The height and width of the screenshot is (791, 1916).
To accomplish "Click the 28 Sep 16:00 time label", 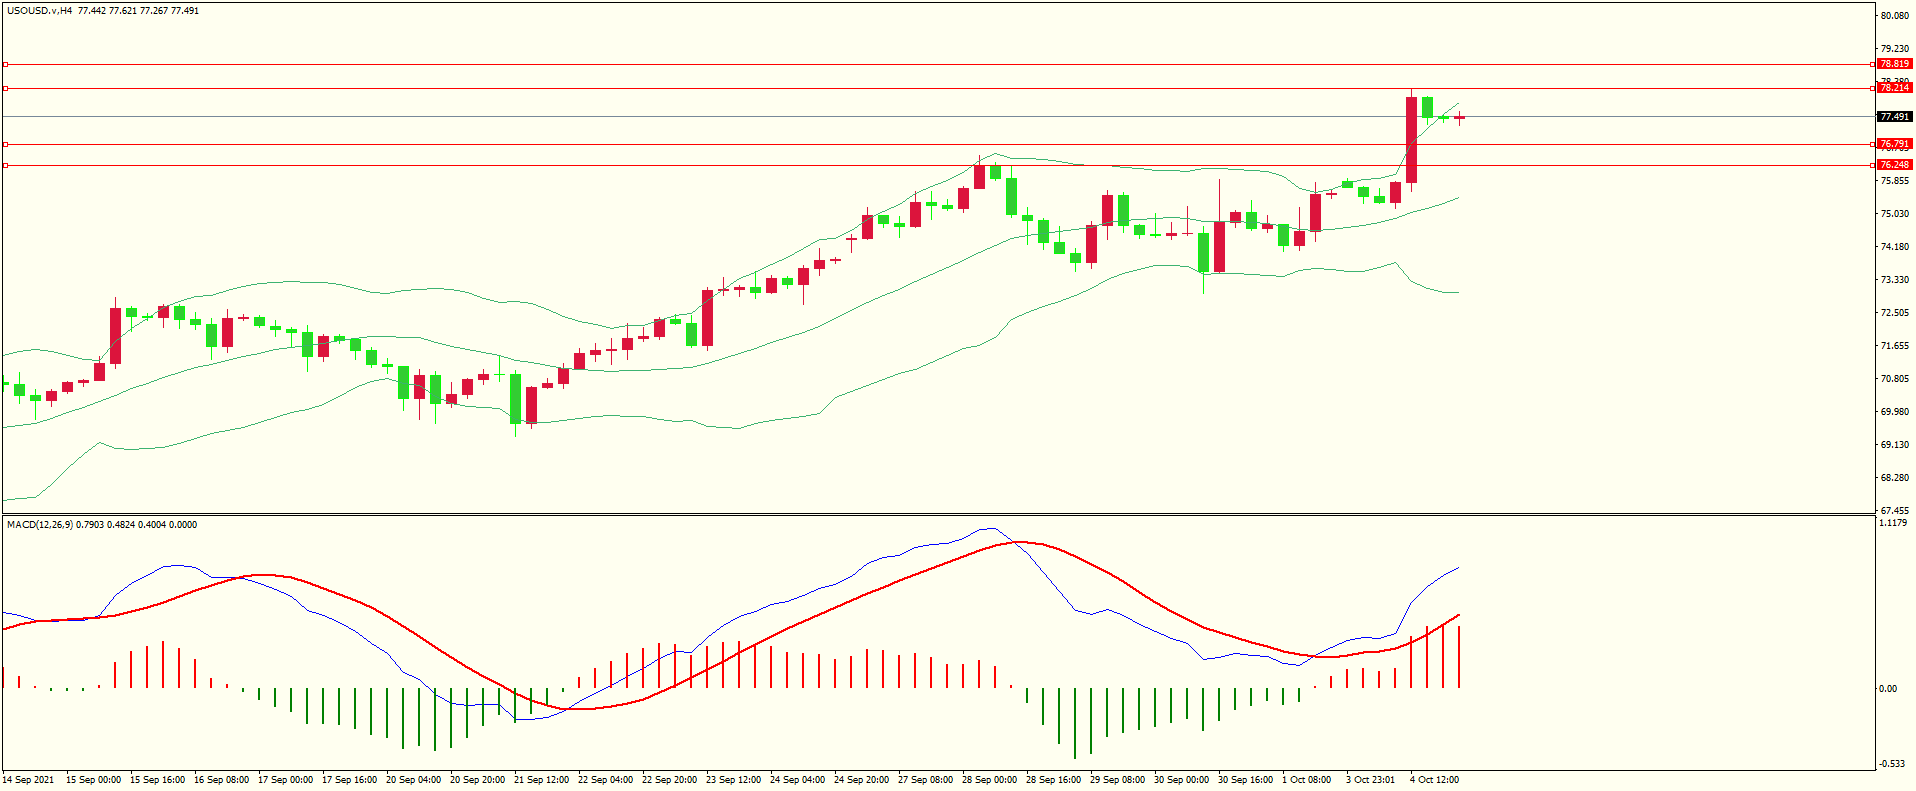I will point(1054,780).
